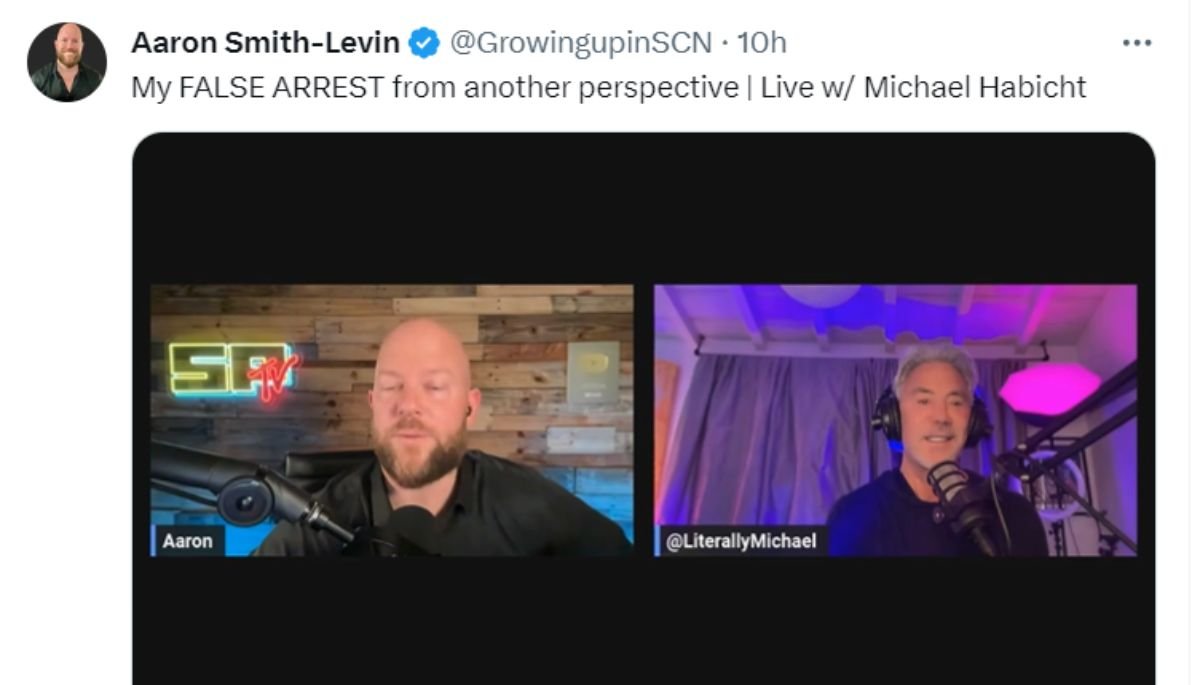Open Aaron Smith-Levin's profile avatar
Screen dimensions: 1200x685
click(x=67, y=62)
